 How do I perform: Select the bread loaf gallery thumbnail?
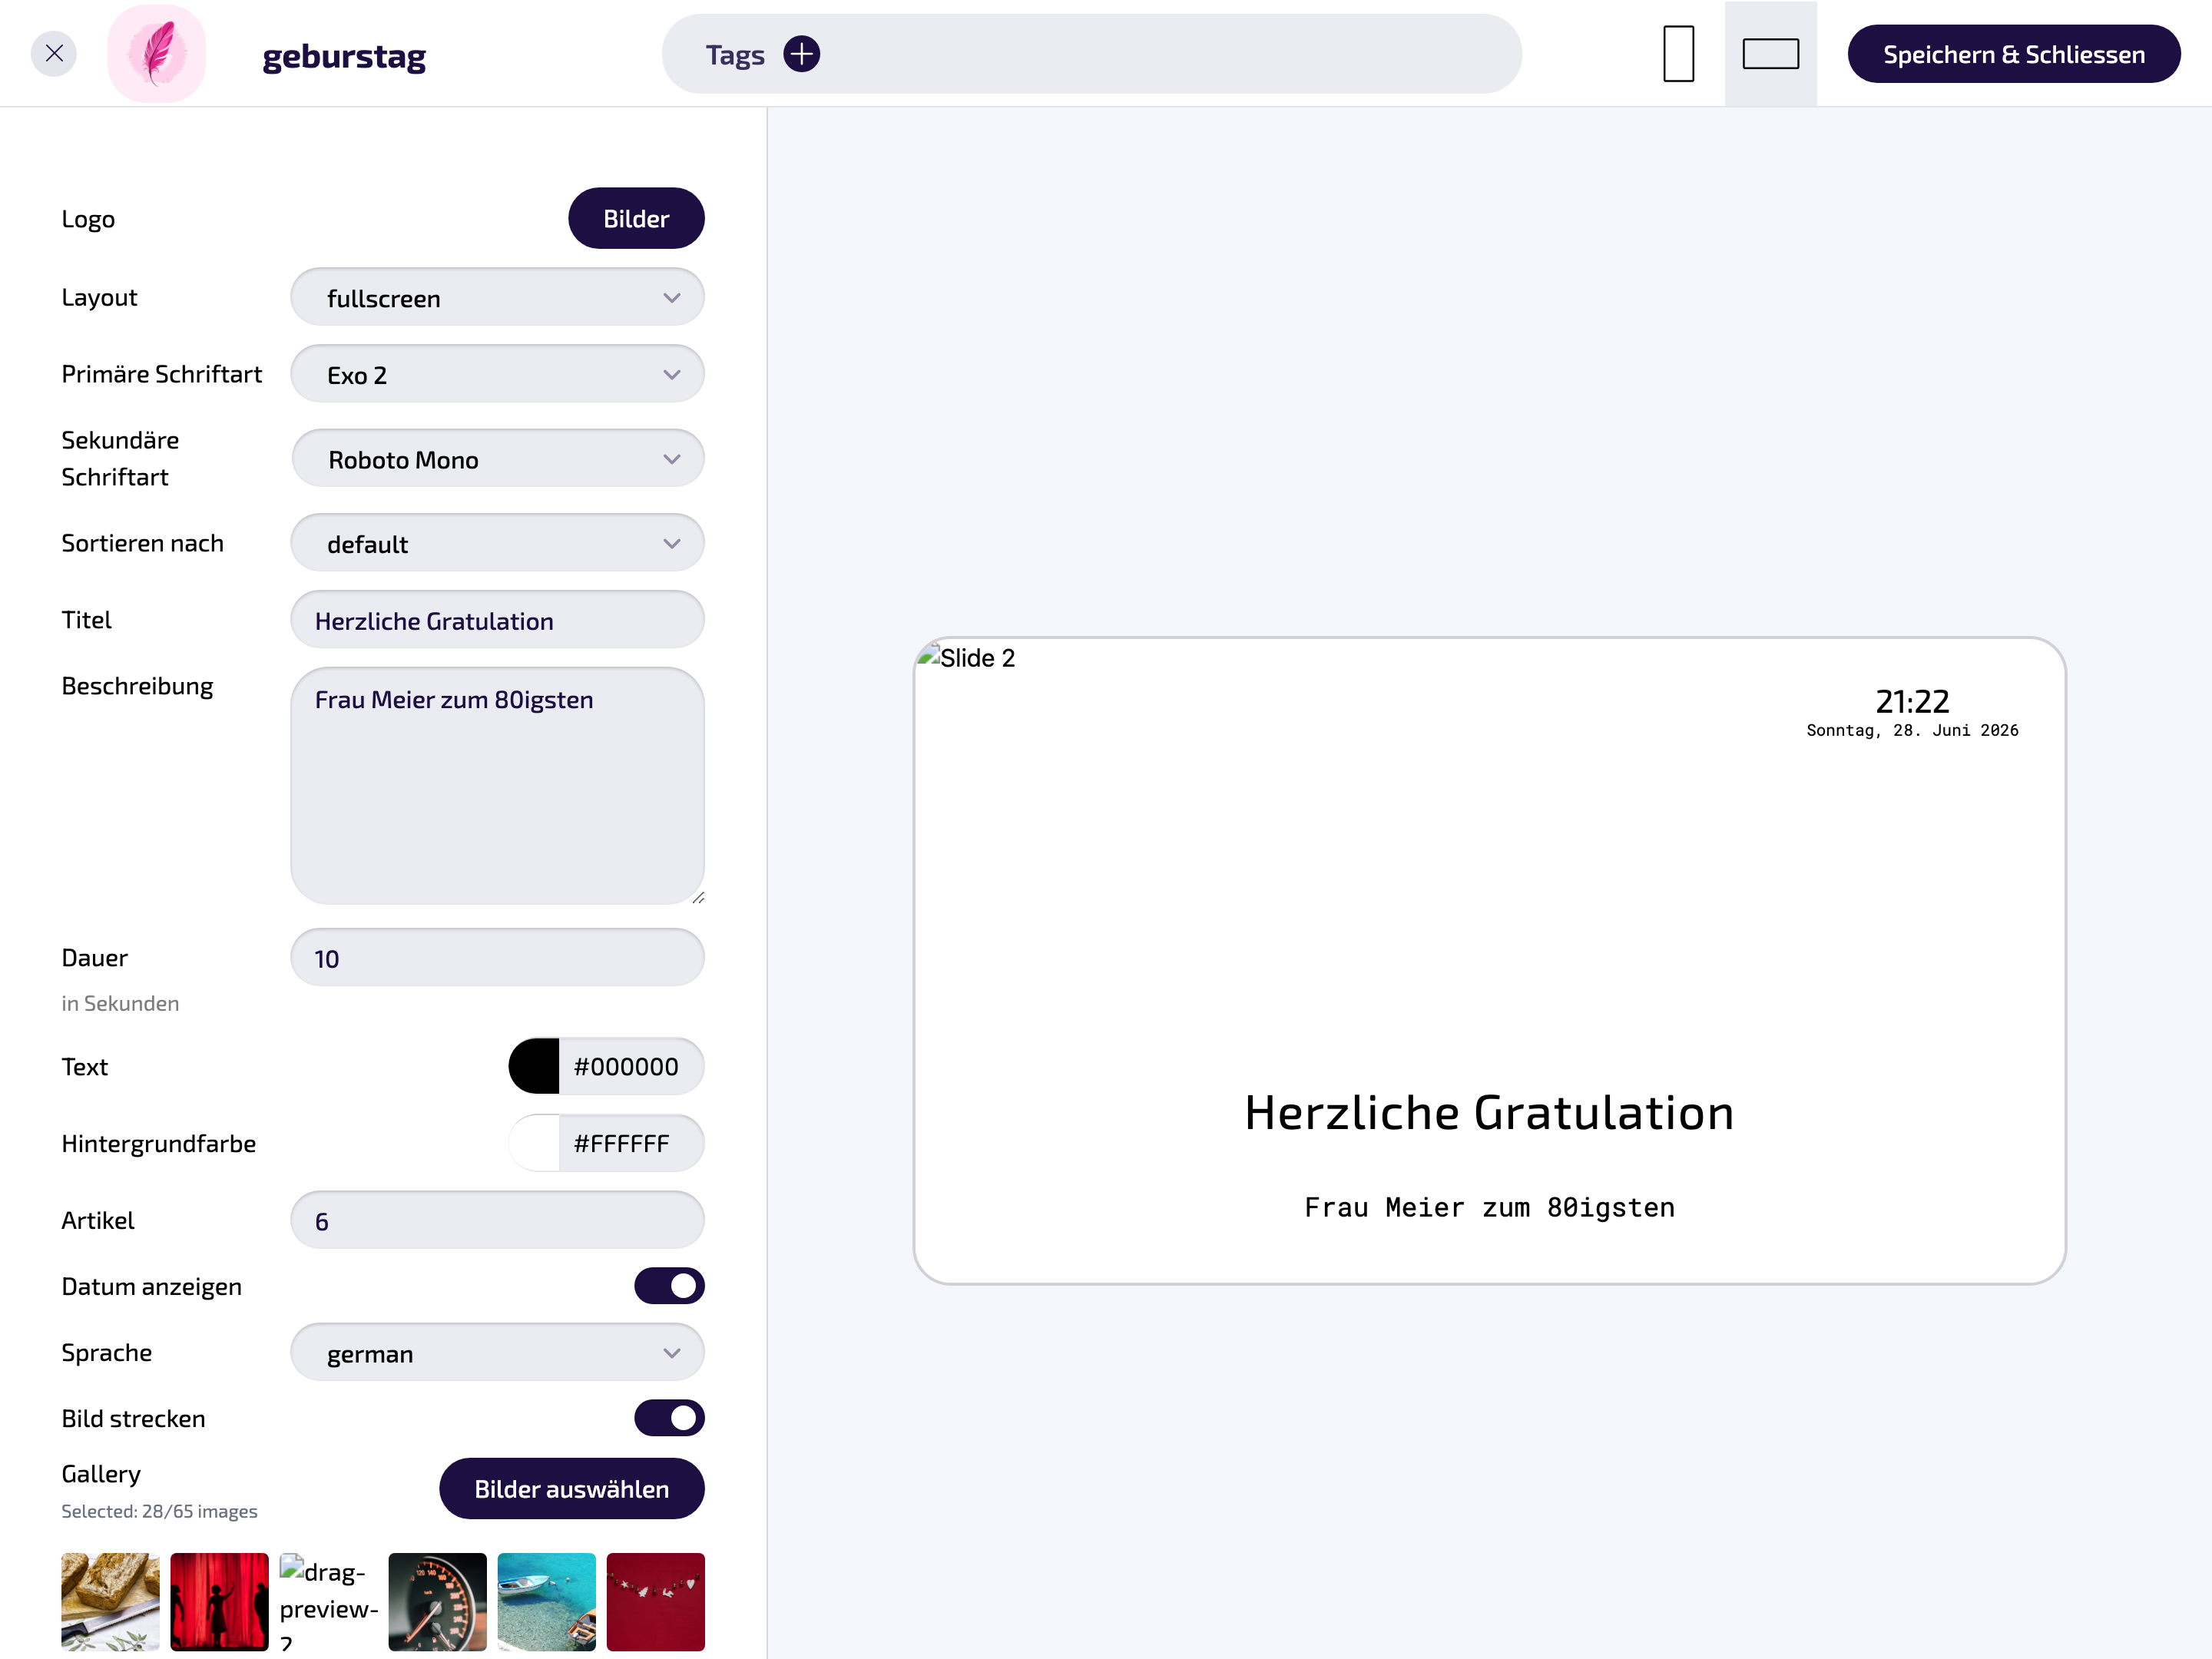coord(110,1601)
